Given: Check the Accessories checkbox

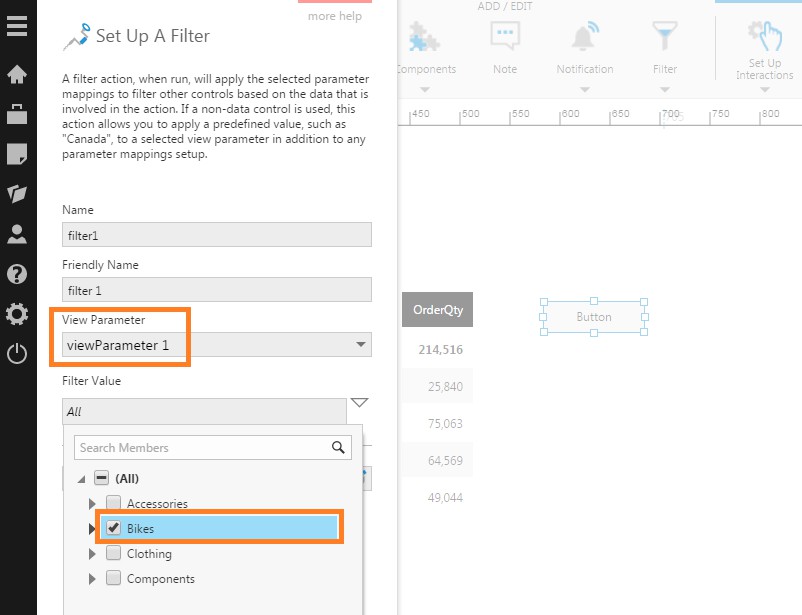Looking at the screenshot, I should (114, 503).
